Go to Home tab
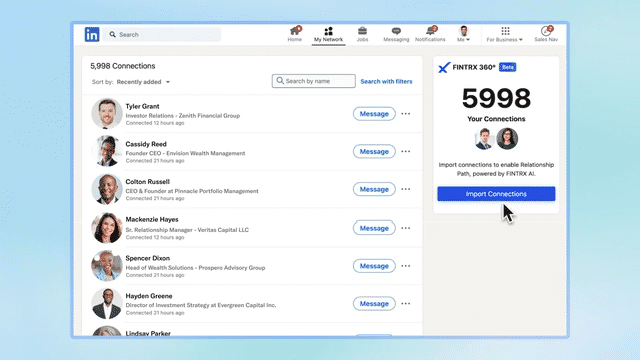Viewport: 640px width, 360px height. point(294,34)
